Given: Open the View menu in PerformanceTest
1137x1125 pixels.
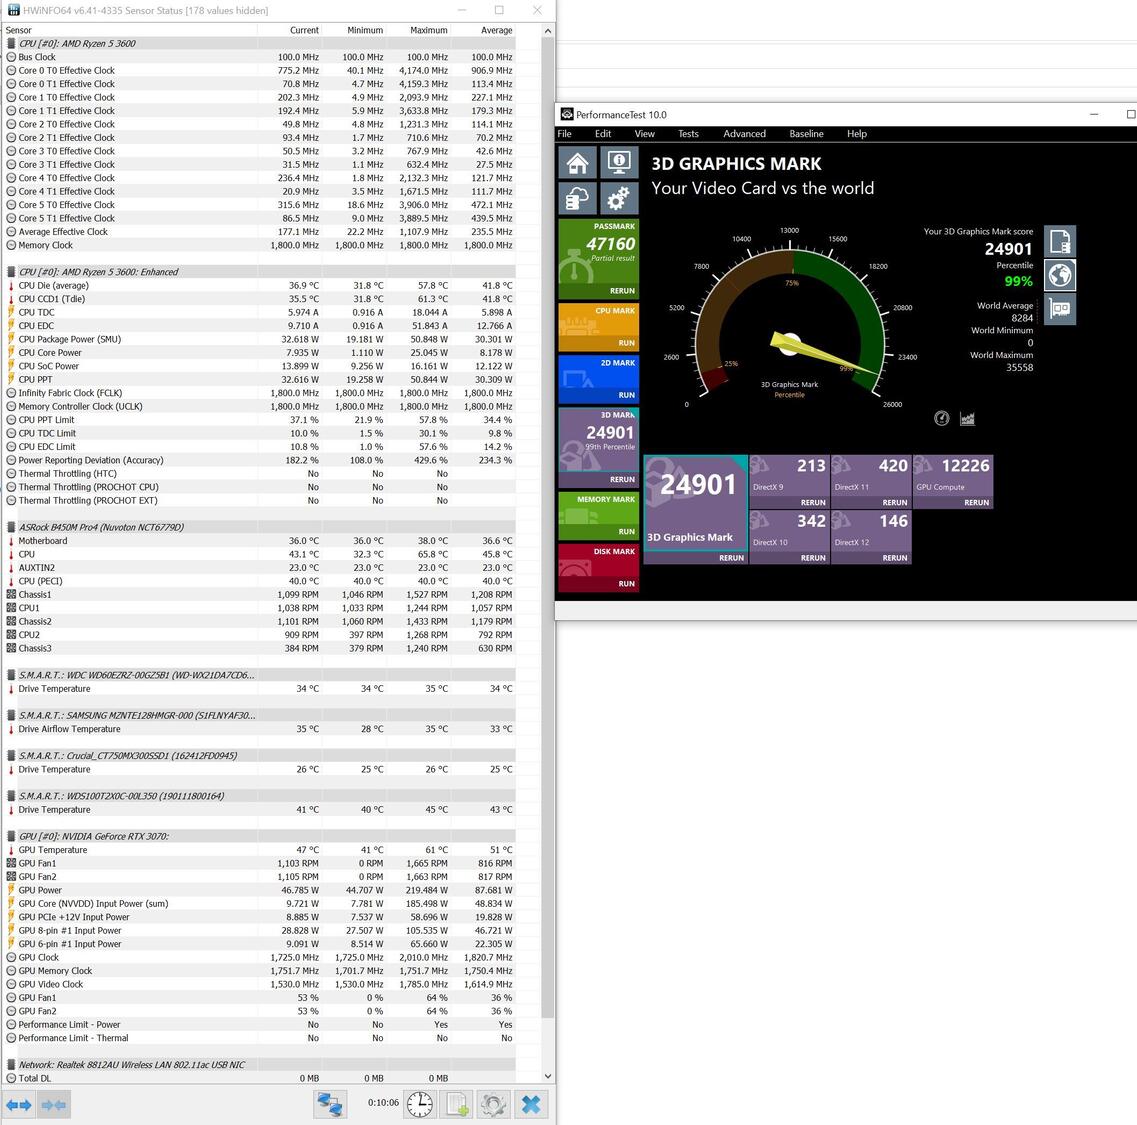Looking at the screenshot, I should (645, 133).
